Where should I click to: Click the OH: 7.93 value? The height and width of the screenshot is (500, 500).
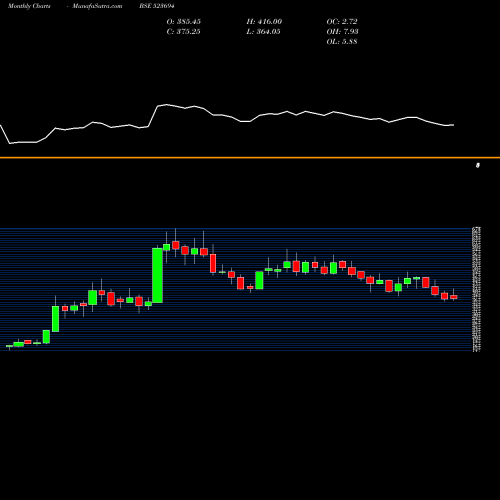(x=342, y=32)
